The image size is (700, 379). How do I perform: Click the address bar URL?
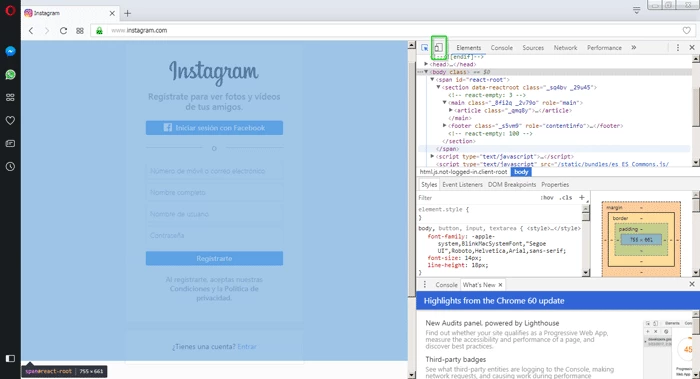[139, 30]
